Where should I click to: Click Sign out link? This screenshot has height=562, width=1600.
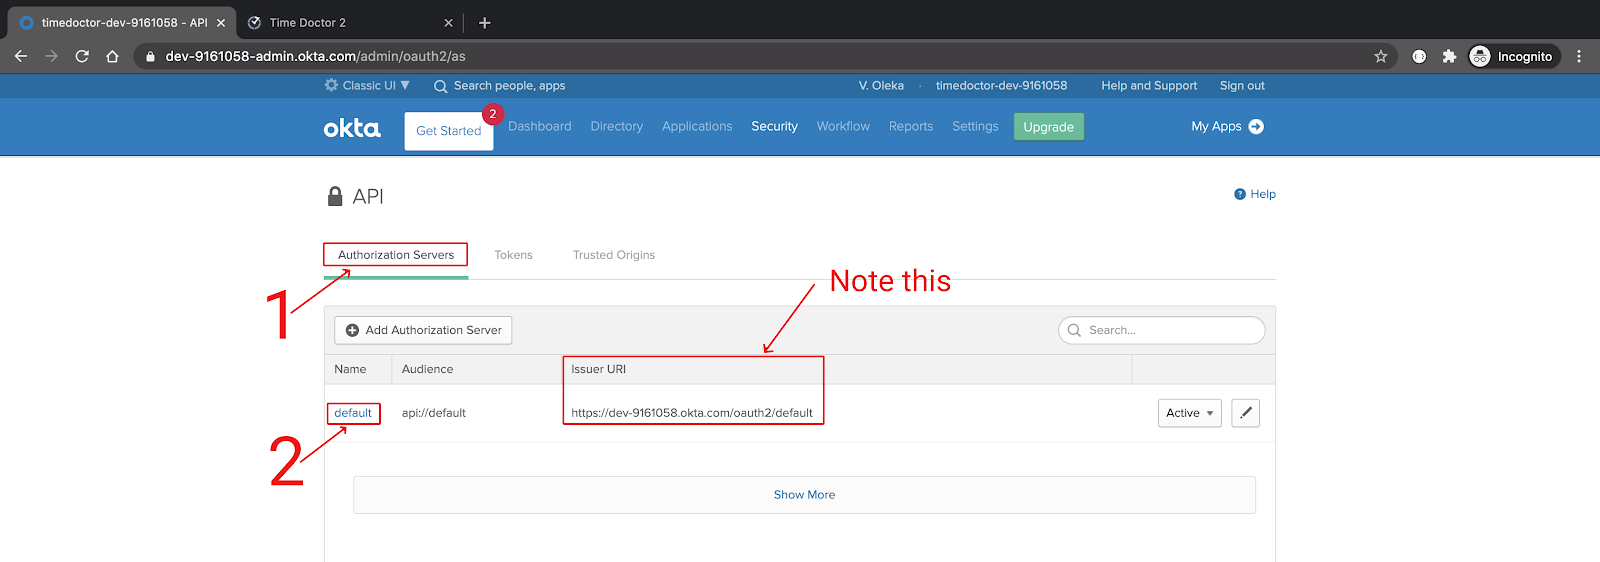click(1242, 86)
